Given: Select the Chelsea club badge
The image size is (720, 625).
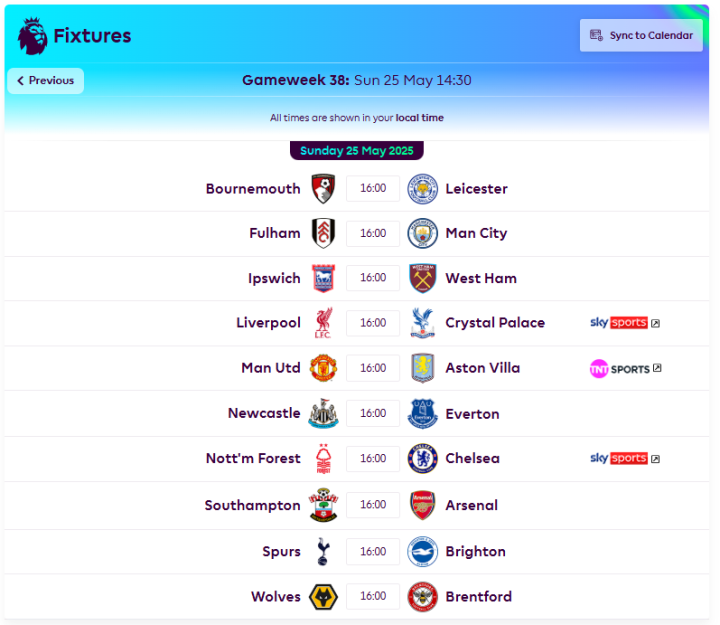Looking at the screenshot, I should (x=422, y=458).
